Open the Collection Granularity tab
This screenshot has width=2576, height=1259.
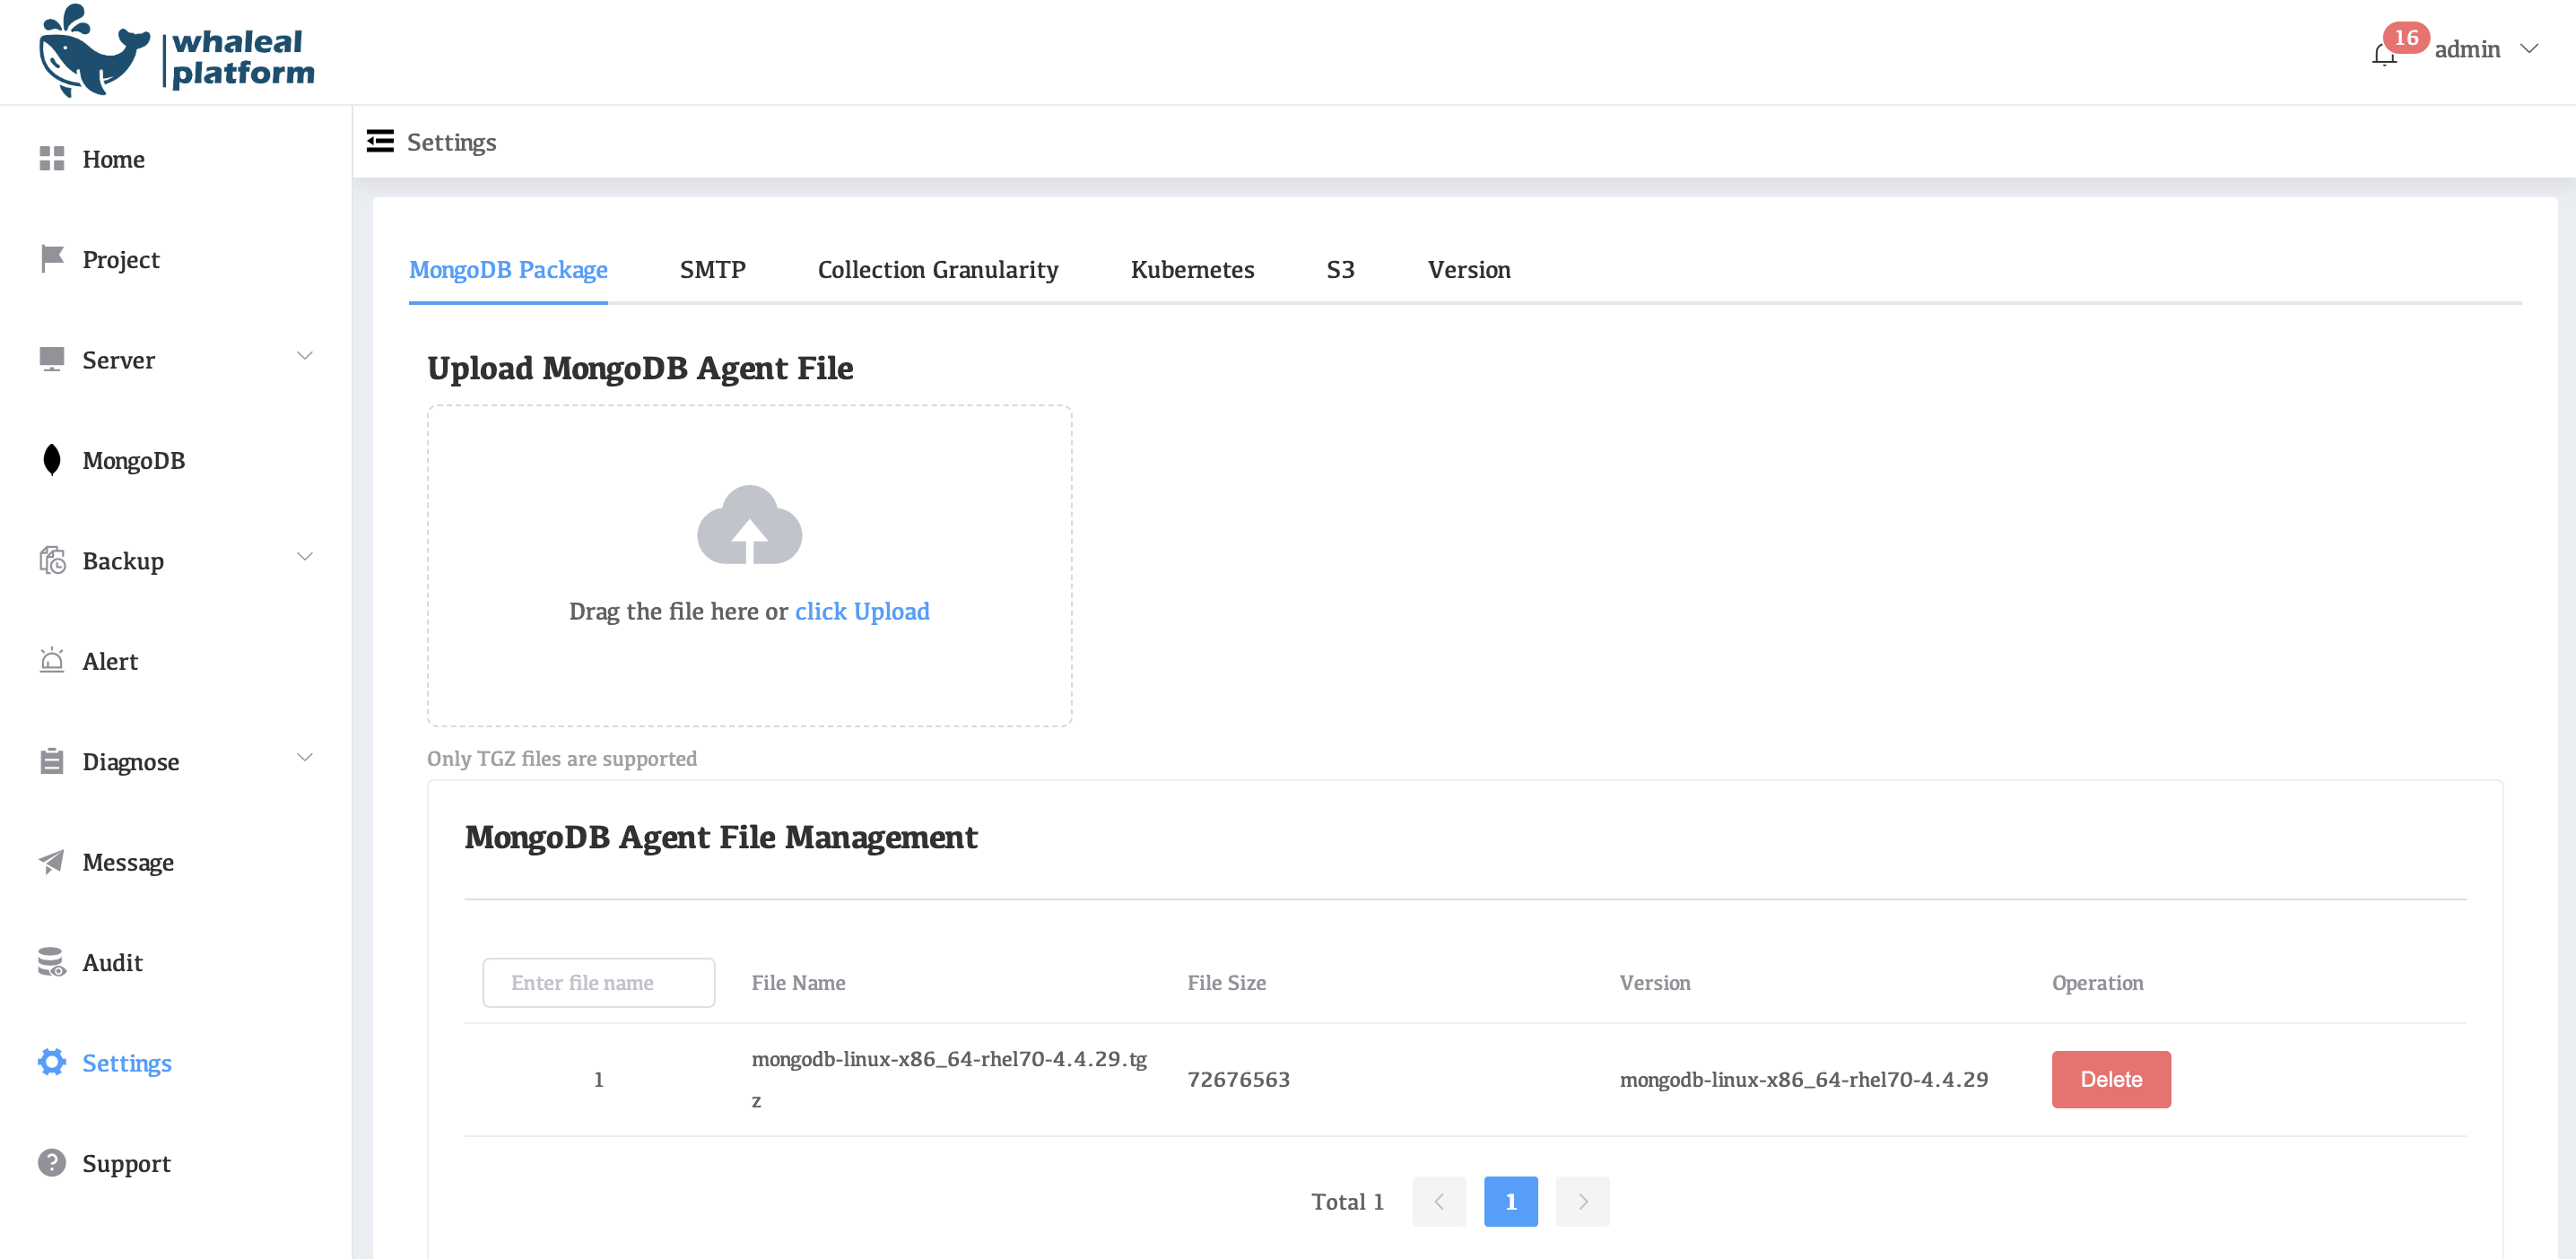[x=937, y=270]
